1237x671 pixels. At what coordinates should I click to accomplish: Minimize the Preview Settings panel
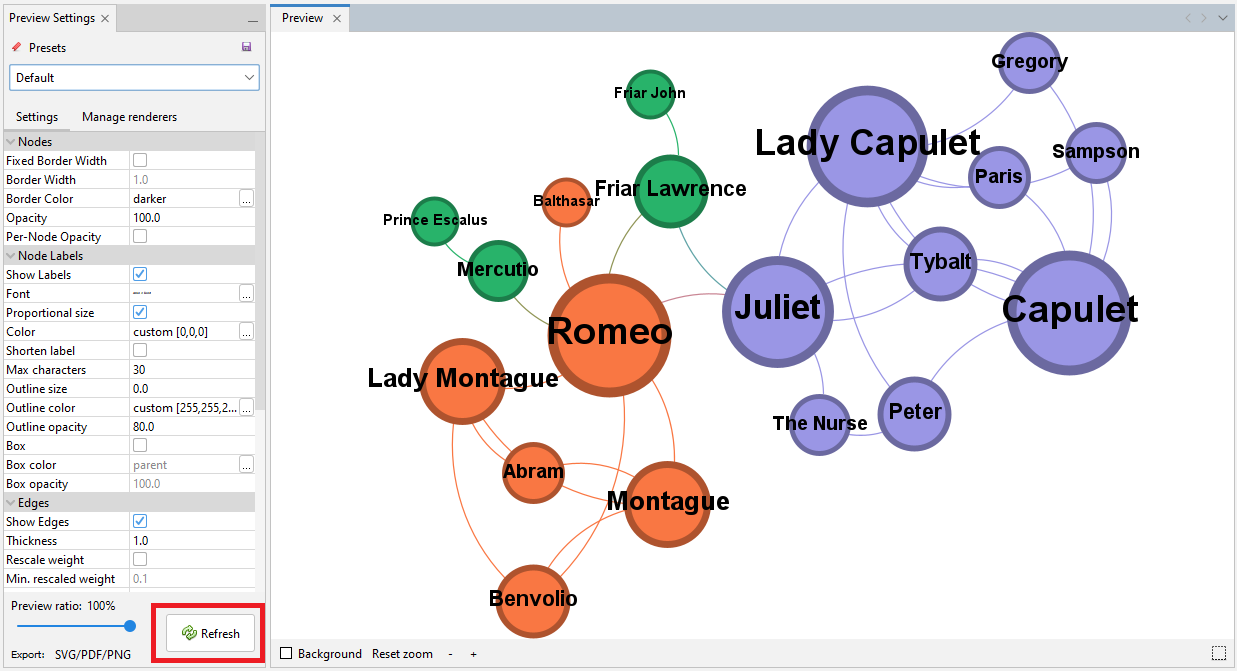coord(253,19)
